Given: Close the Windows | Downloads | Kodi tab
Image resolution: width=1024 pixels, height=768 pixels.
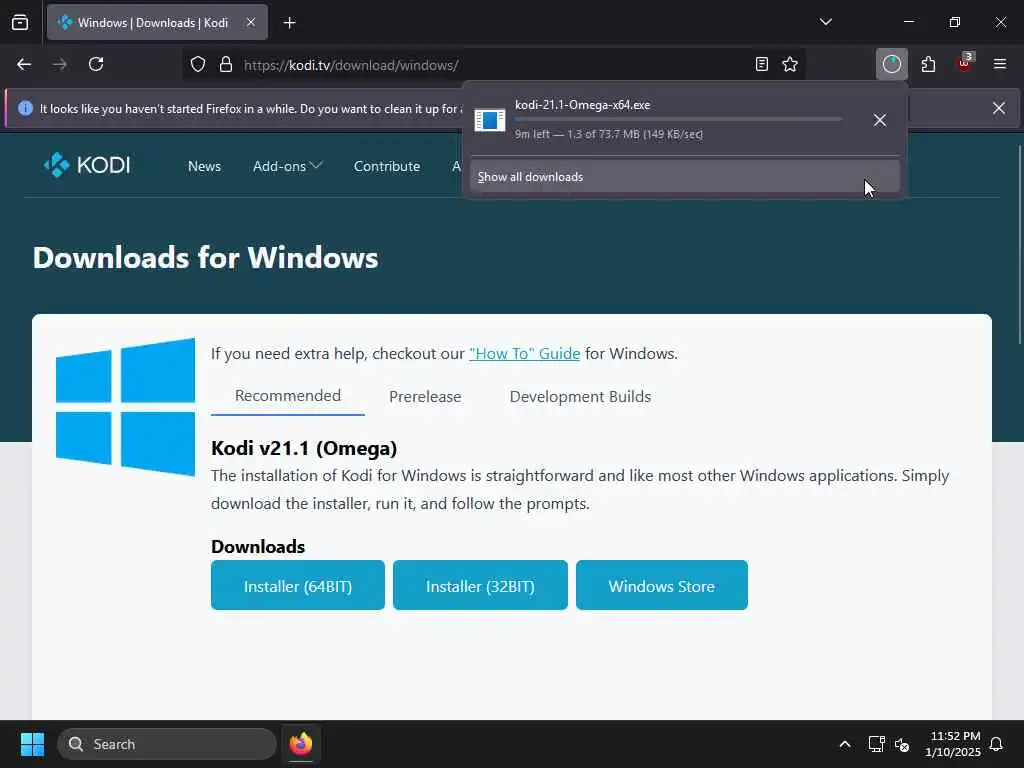Looking at the screenshot, I should 251,23.
